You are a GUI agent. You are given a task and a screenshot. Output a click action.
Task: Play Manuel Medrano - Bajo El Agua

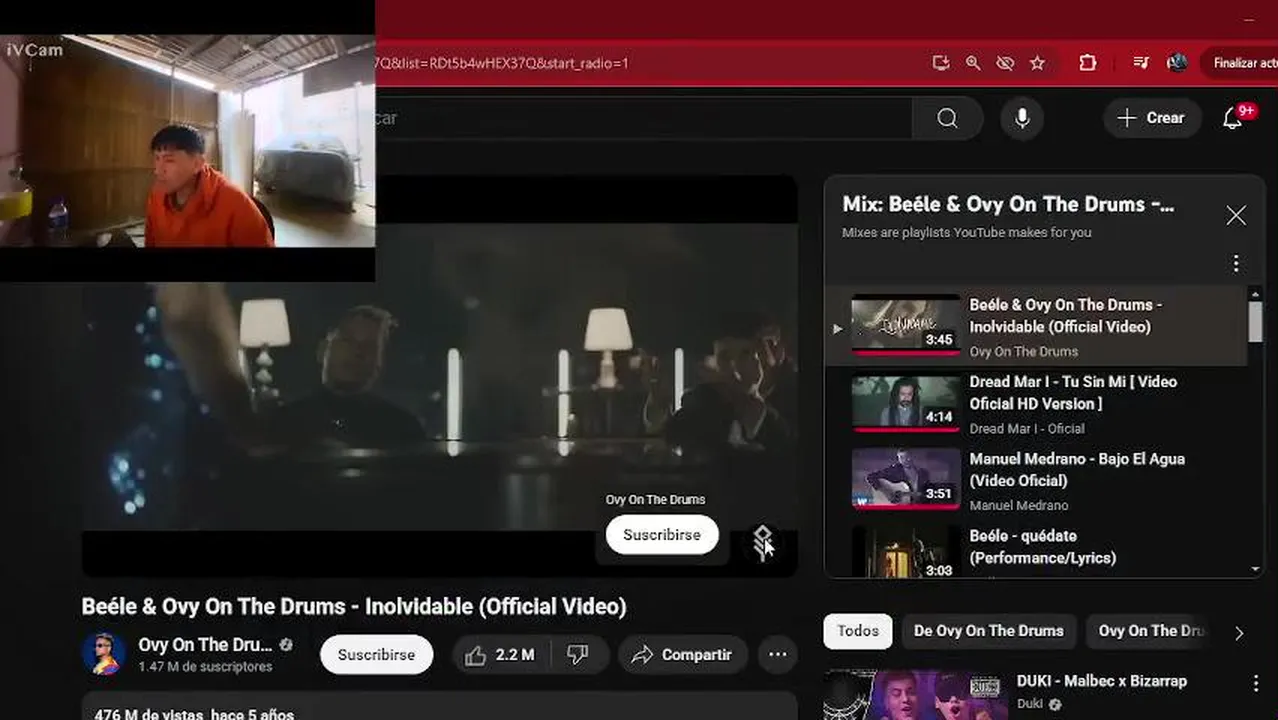(1076, 469)
